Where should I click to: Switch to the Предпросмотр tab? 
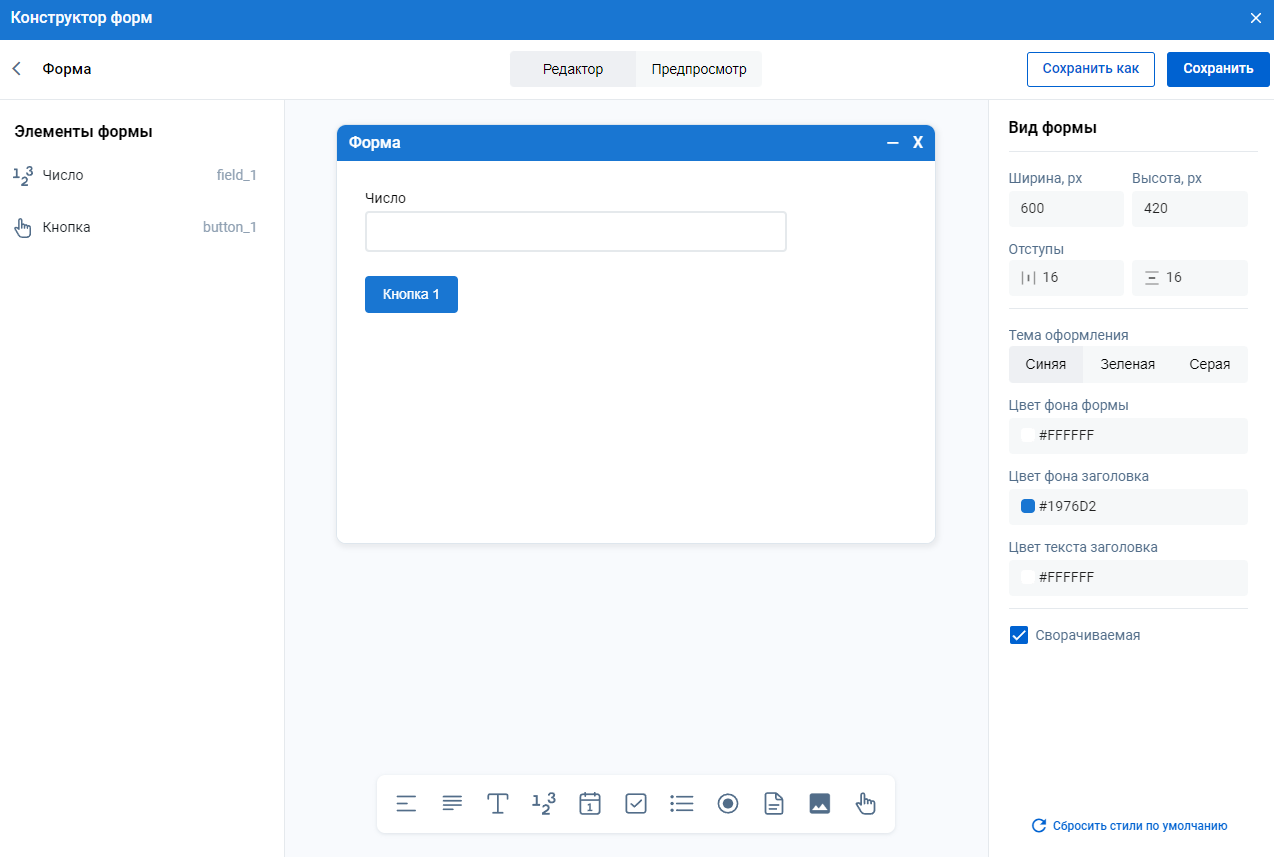698,70
